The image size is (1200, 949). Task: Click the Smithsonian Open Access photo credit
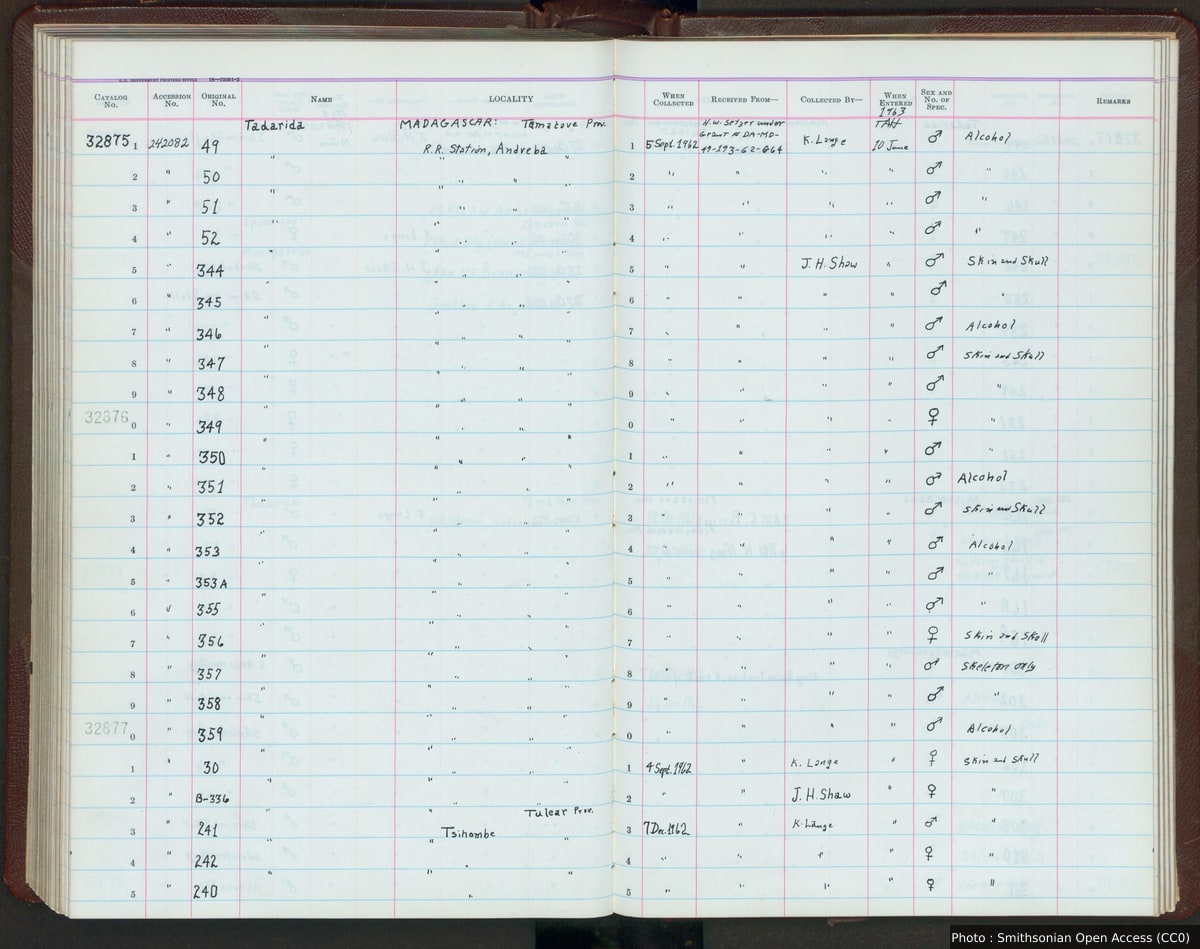point(1072,937)
